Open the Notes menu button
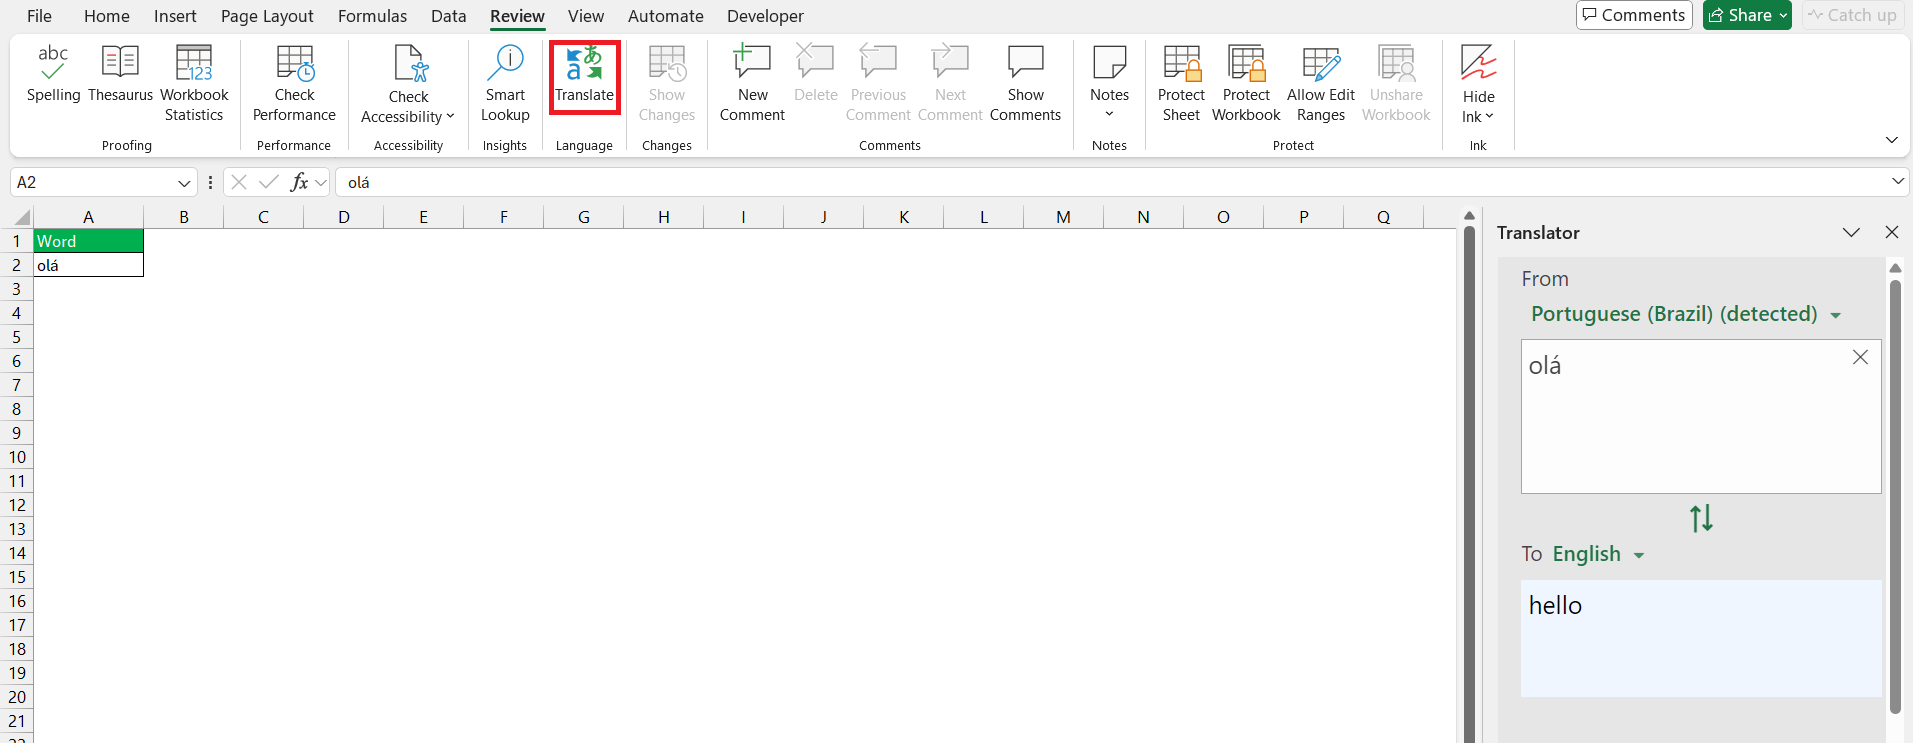The height and width of the screenshot is (743, 1913). click(x=1109, y=83)
